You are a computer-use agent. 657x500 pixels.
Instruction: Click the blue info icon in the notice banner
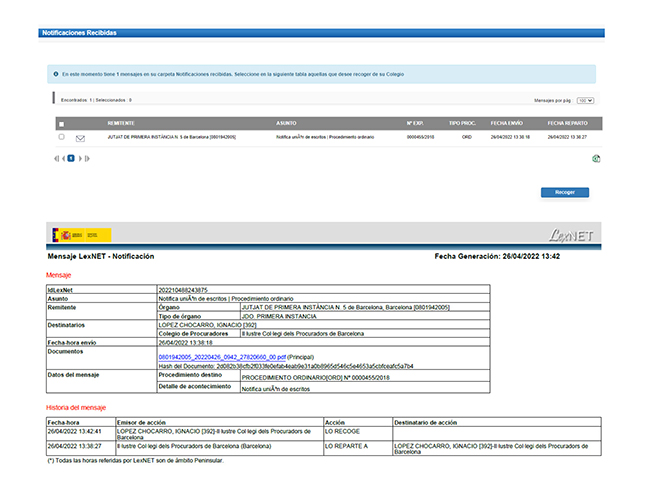[x=56, y=74]
